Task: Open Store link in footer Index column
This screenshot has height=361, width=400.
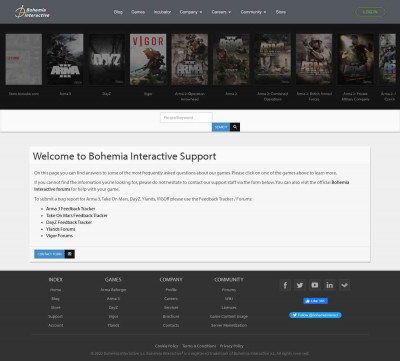Action: (x=55, y=308)
